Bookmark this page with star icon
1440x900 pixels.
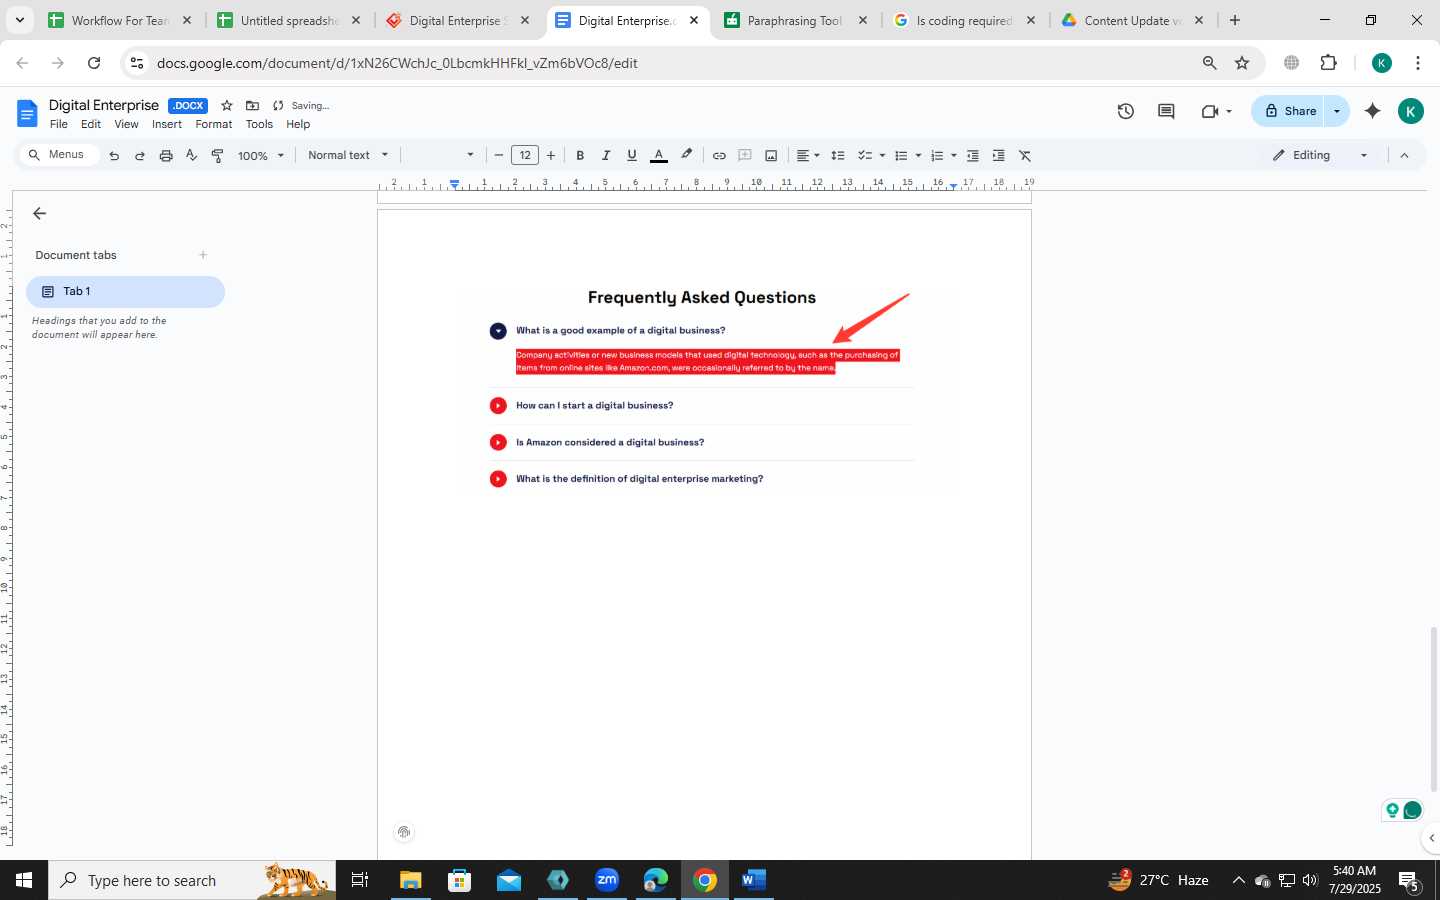(1242, 63)
